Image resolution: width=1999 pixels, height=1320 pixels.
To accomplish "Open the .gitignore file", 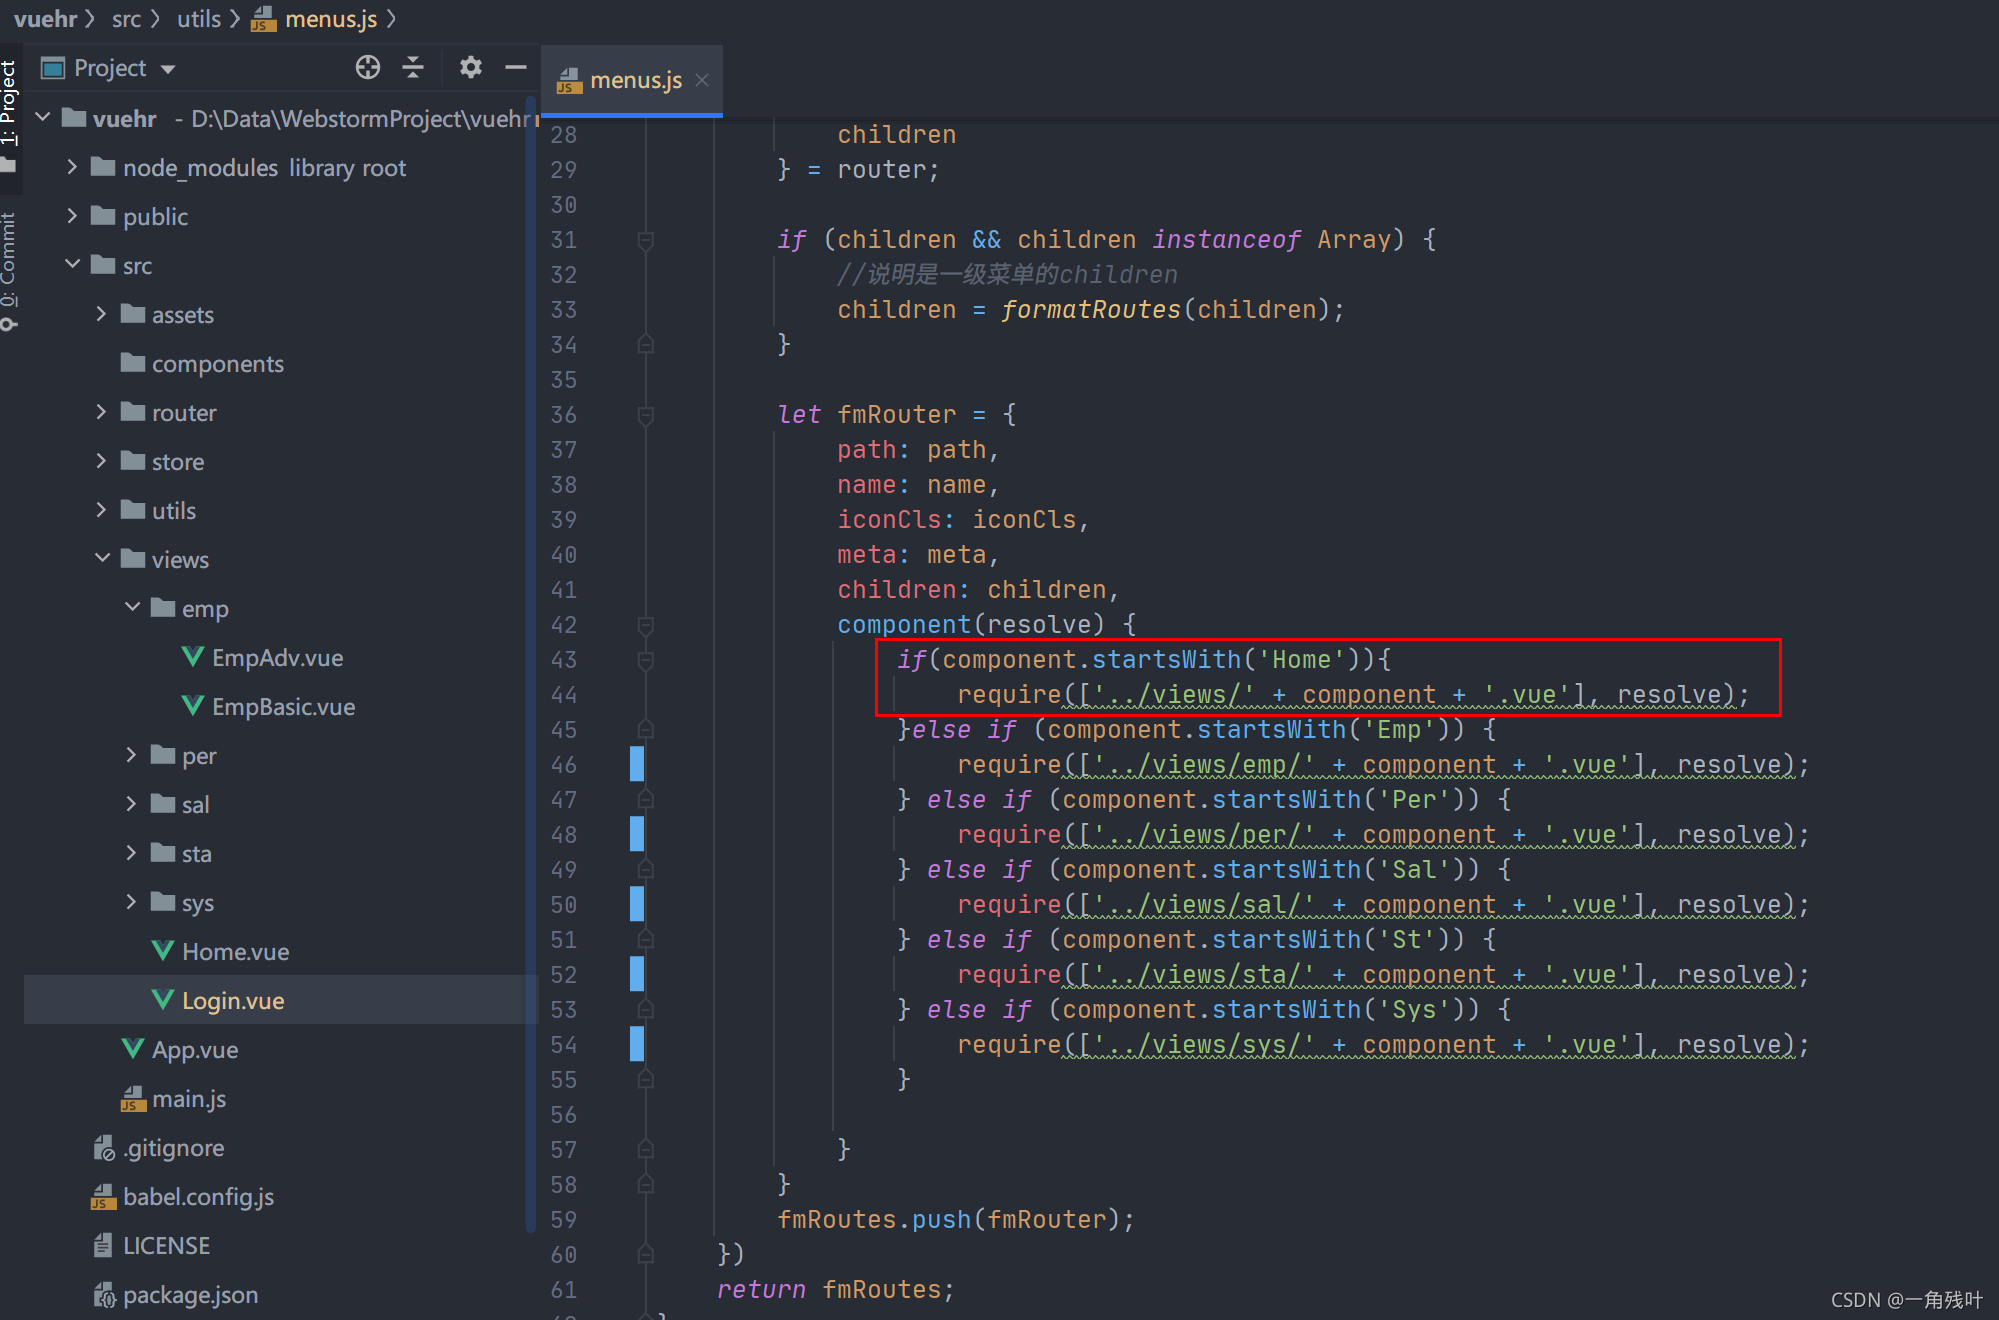I will [173, 1148].
